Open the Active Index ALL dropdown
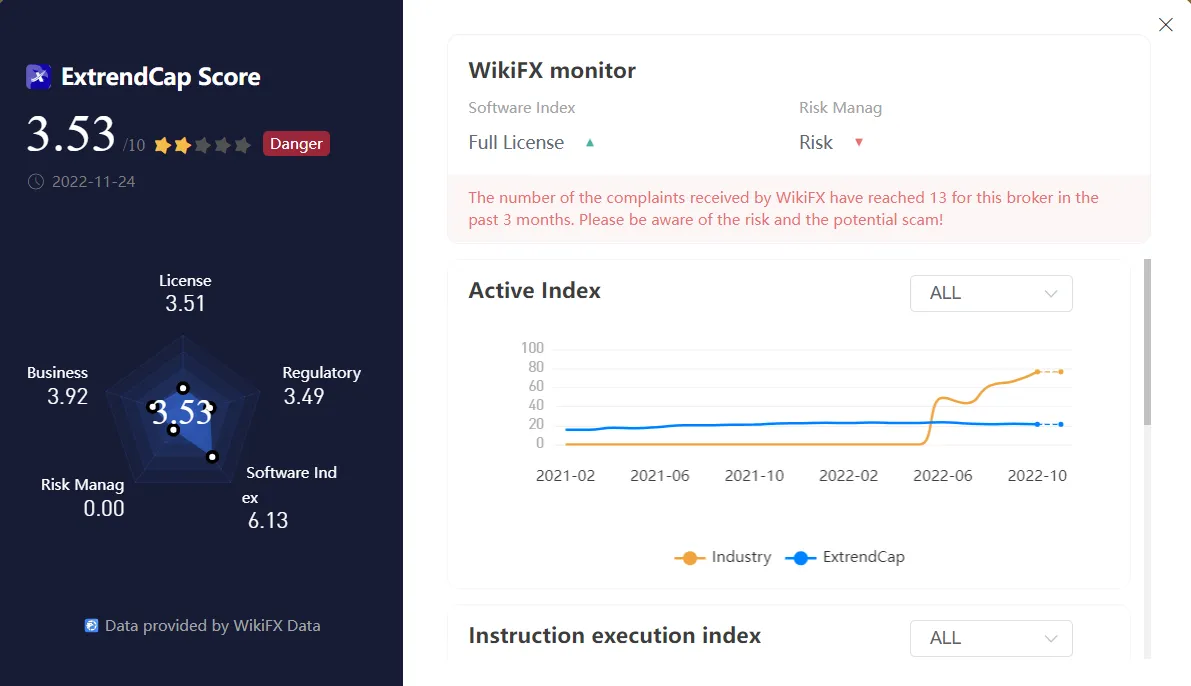Image resolution: width=1191 pixels, height=686 pixels. [991, 293]
